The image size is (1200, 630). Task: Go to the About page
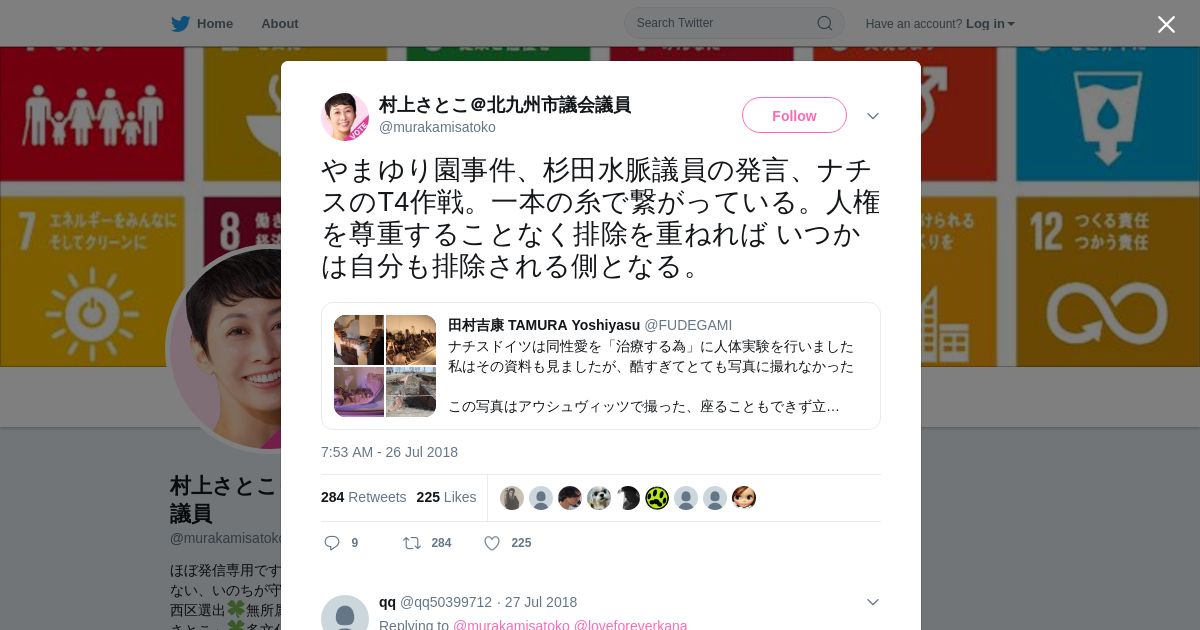click(280, 23)
